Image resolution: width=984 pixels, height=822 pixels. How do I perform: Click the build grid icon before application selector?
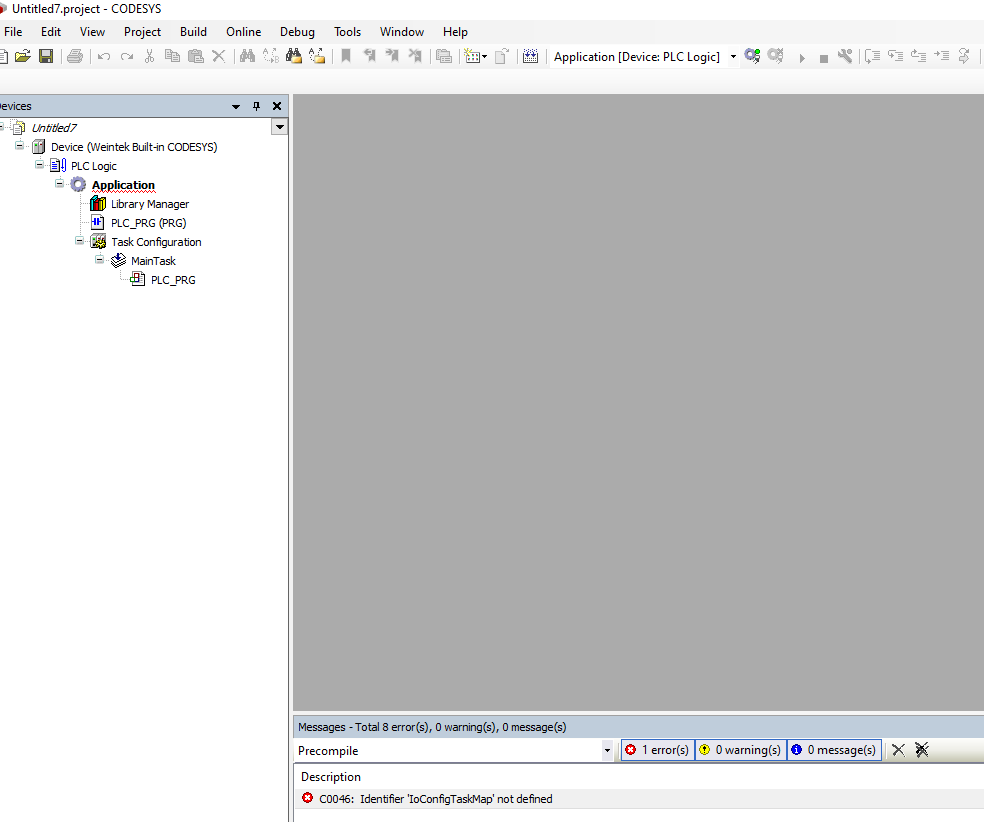[x=530, y=56]
